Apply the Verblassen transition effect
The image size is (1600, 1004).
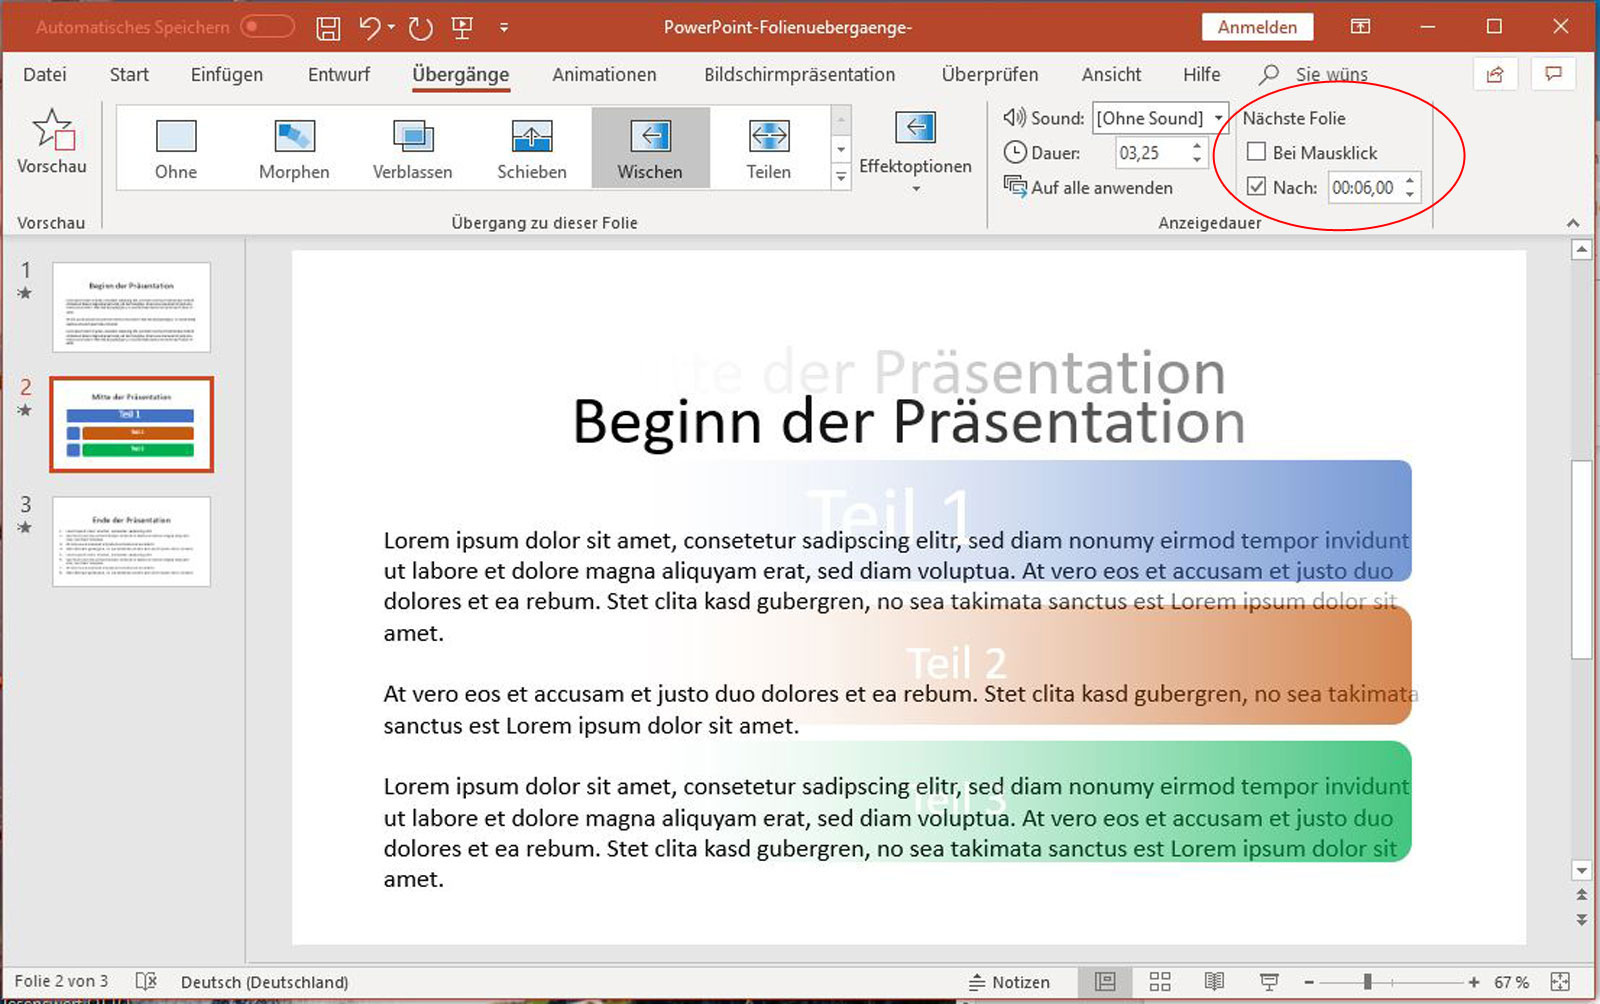(x=412, y=148)
